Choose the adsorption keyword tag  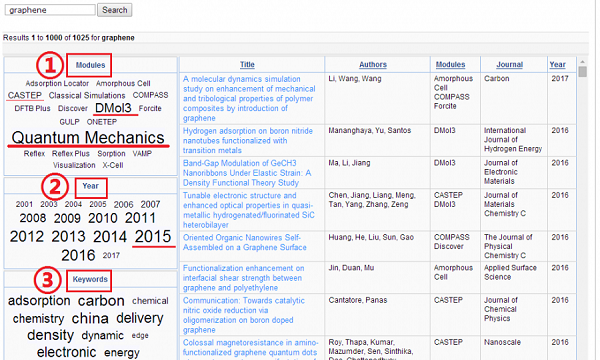tap(39, 301)
